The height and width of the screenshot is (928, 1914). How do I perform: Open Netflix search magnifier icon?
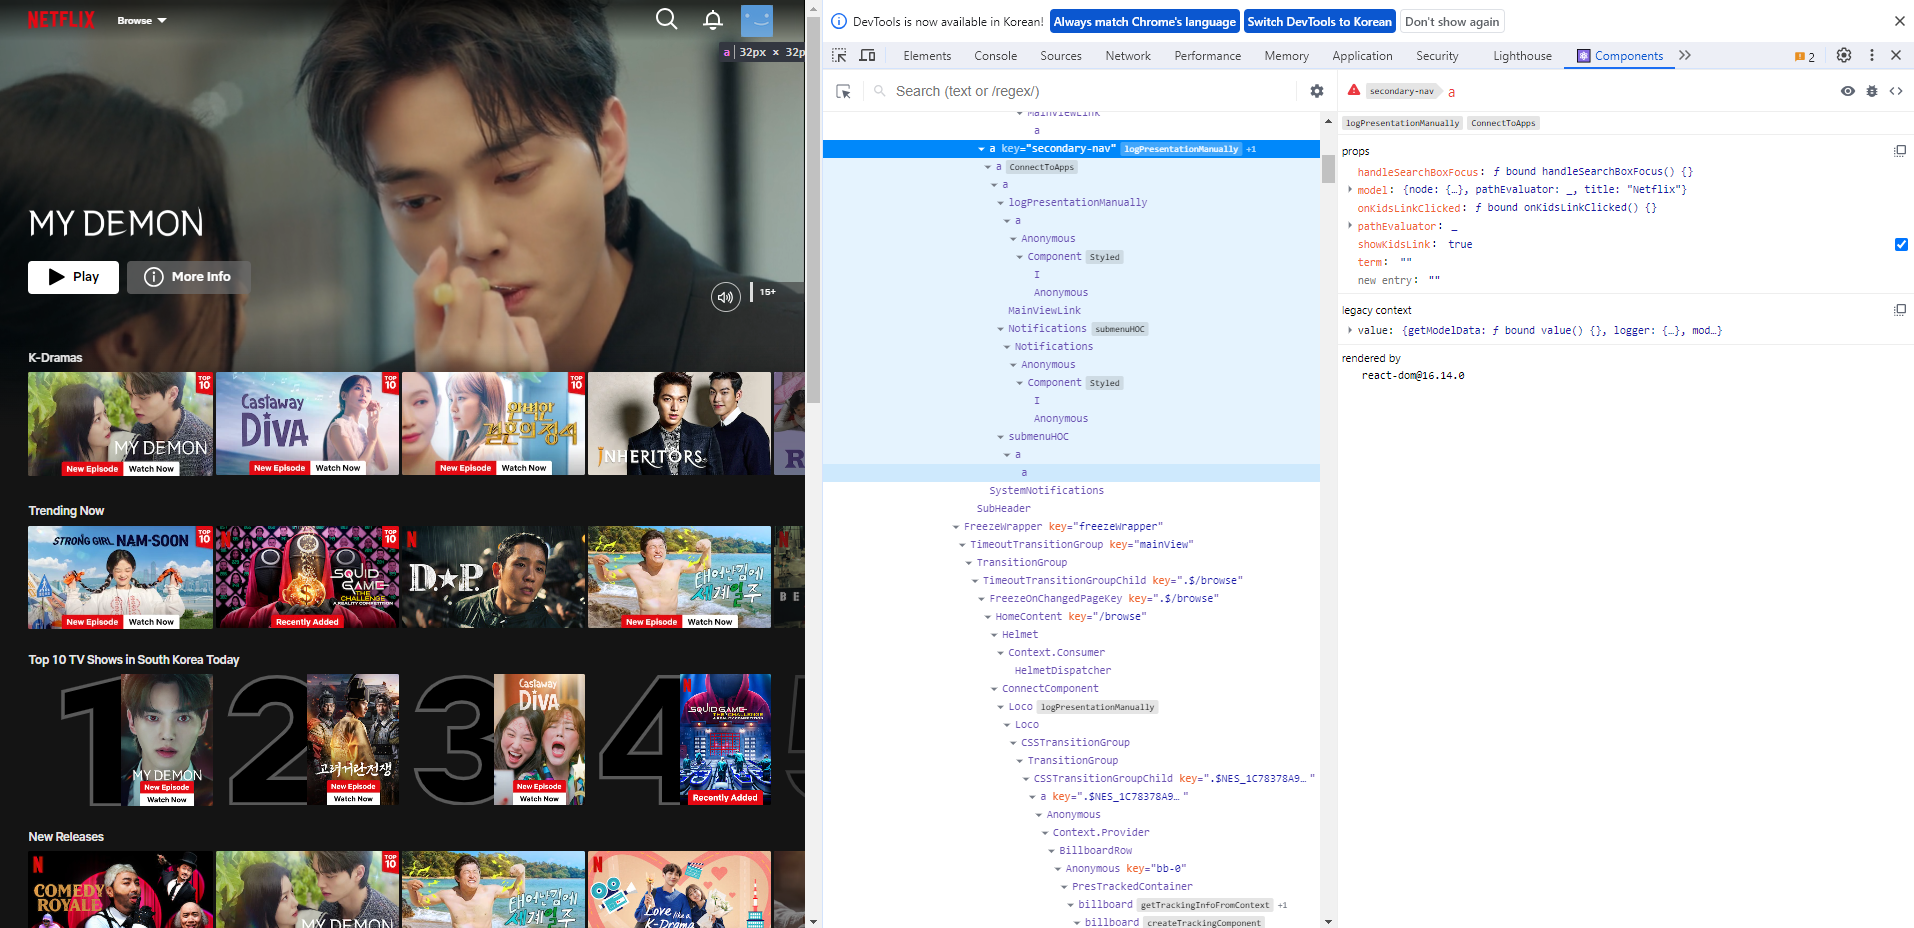[x=666, y=19]
